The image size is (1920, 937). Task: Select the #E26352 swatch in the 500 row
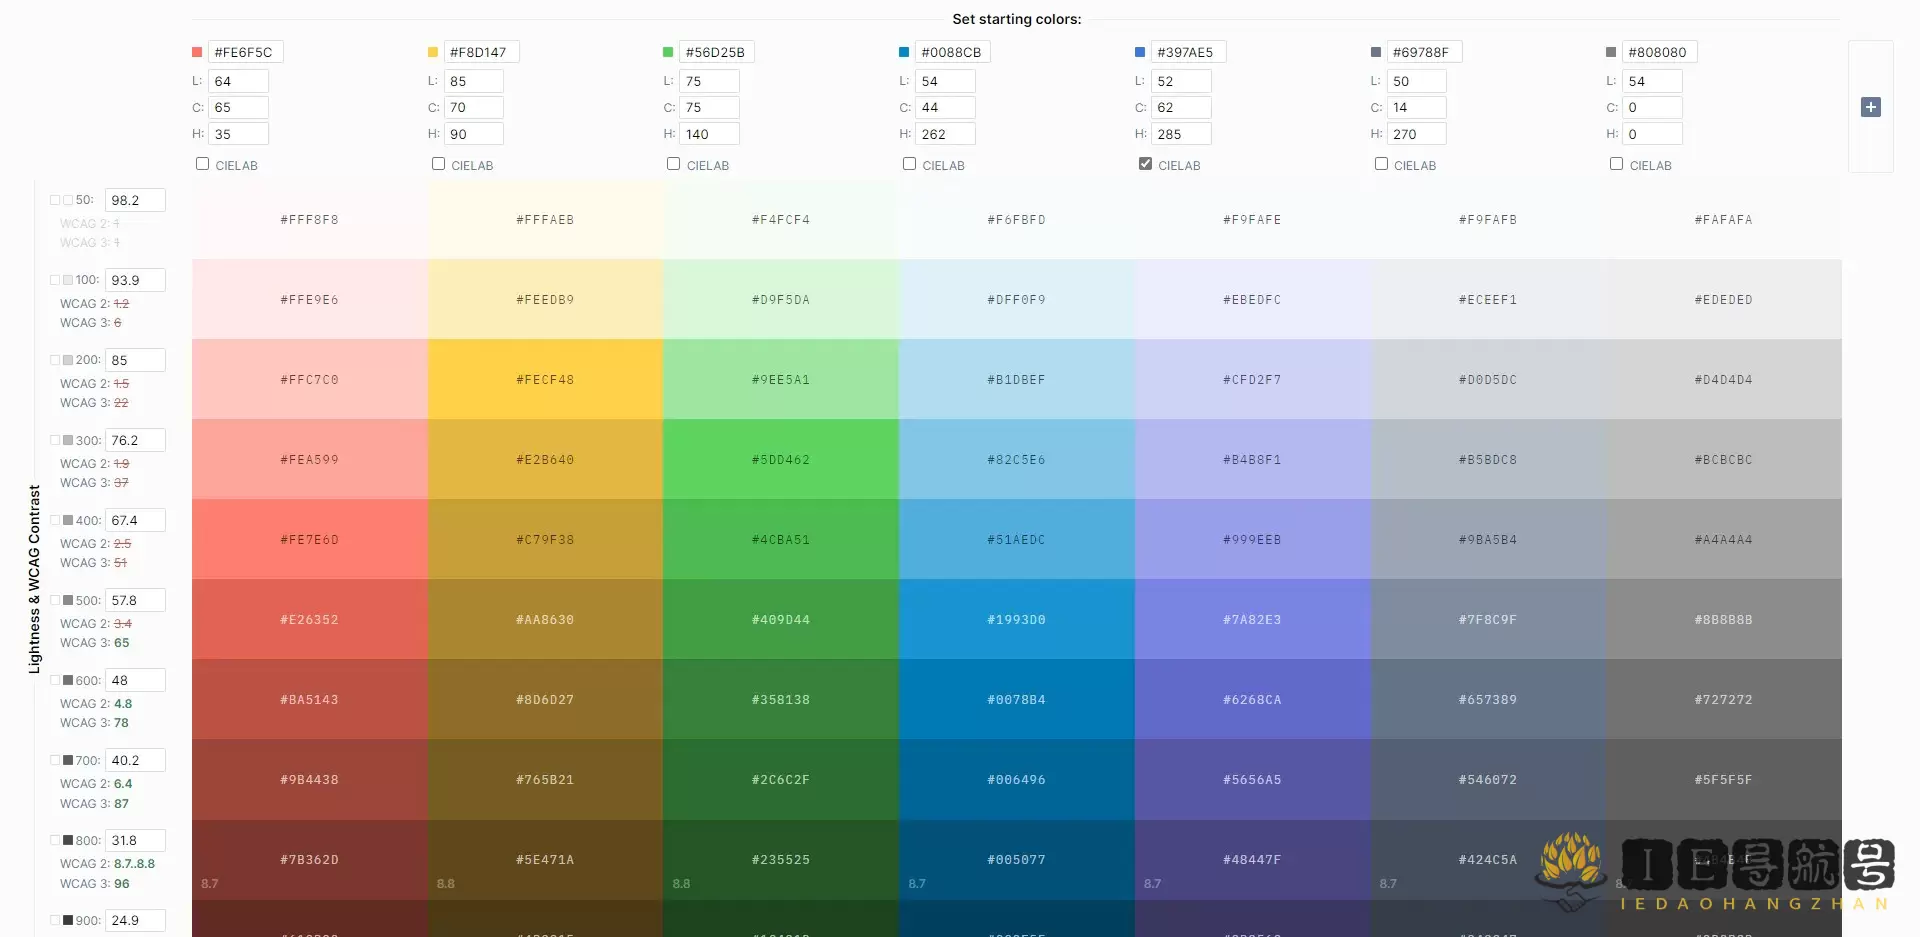[x=310, y=619]
